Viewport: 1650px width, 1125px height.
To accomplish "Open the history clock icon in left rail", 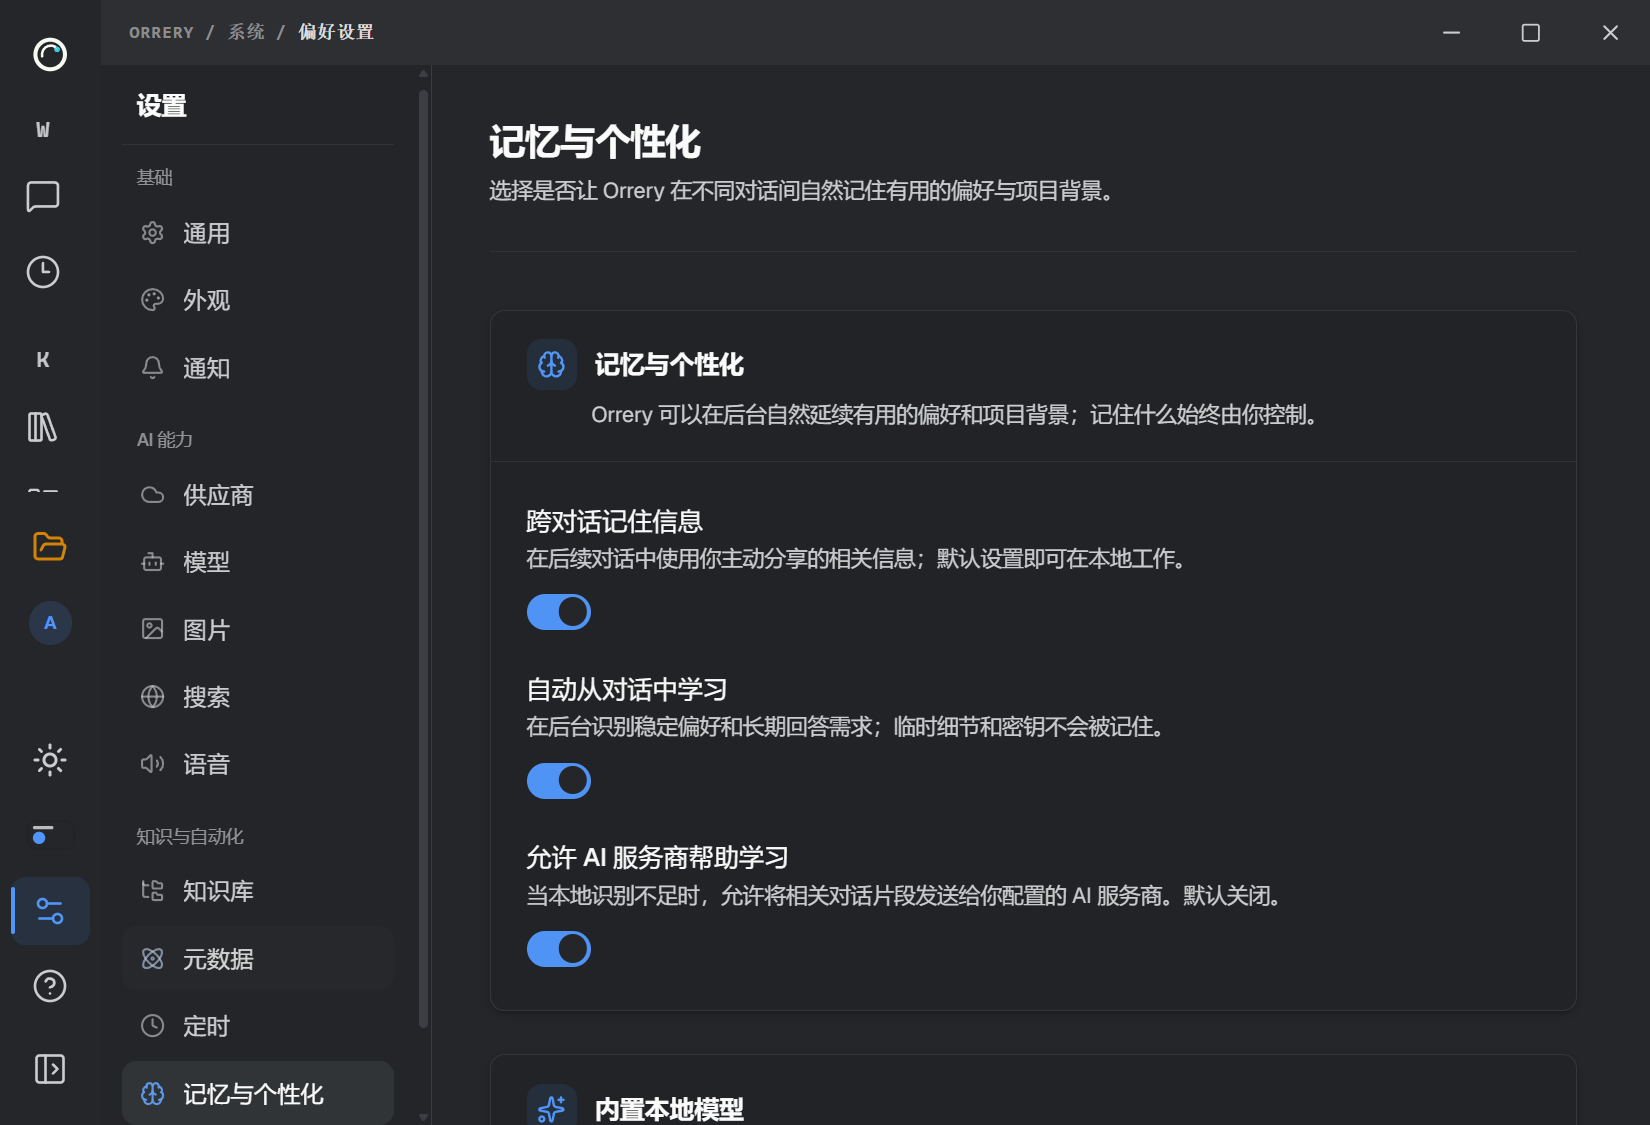I will (x=43, y=272).
